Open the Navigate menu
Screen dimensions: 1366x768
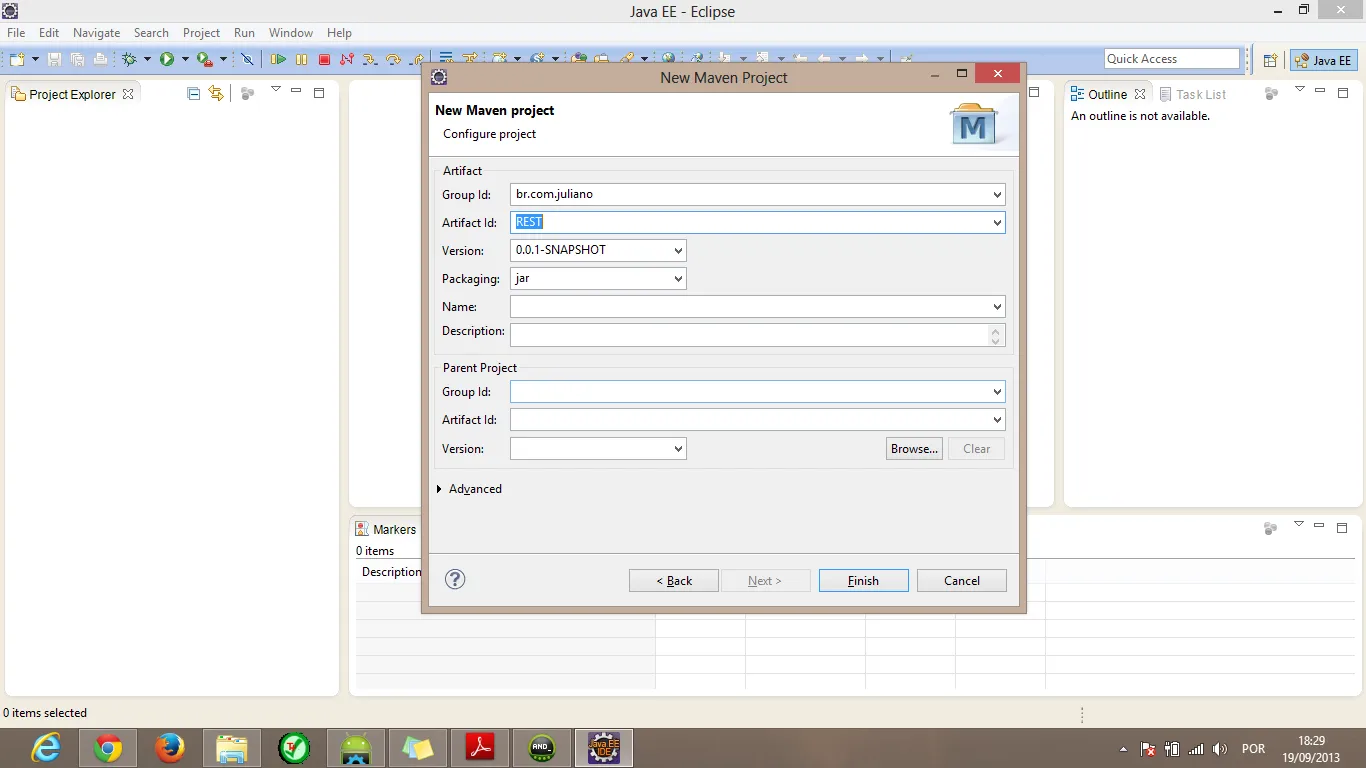click(96, 33)
